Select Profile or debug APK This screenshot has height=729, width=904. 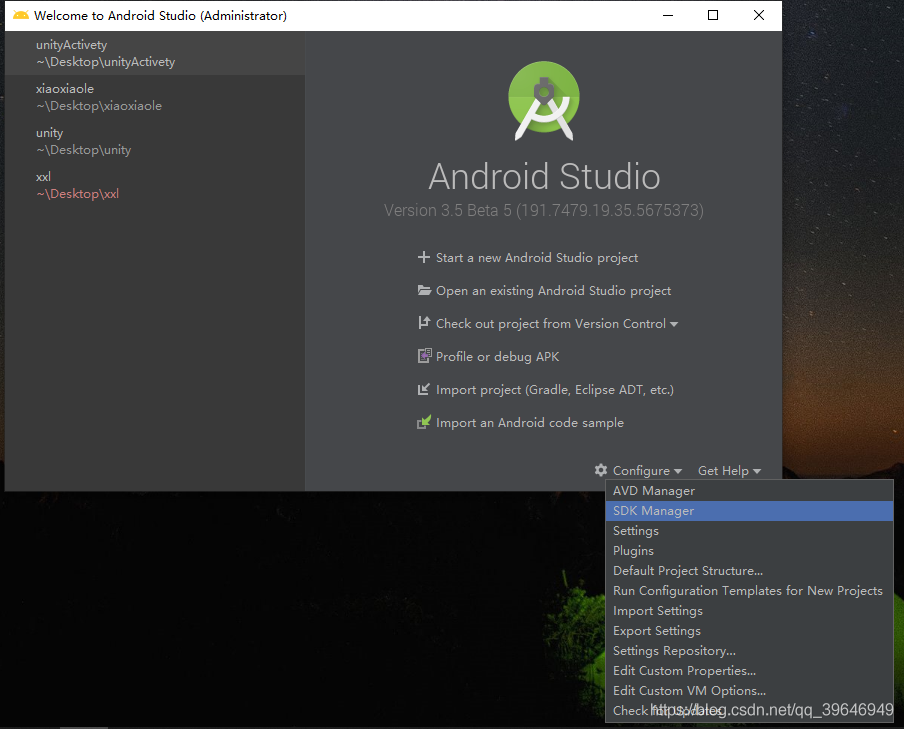498,356
